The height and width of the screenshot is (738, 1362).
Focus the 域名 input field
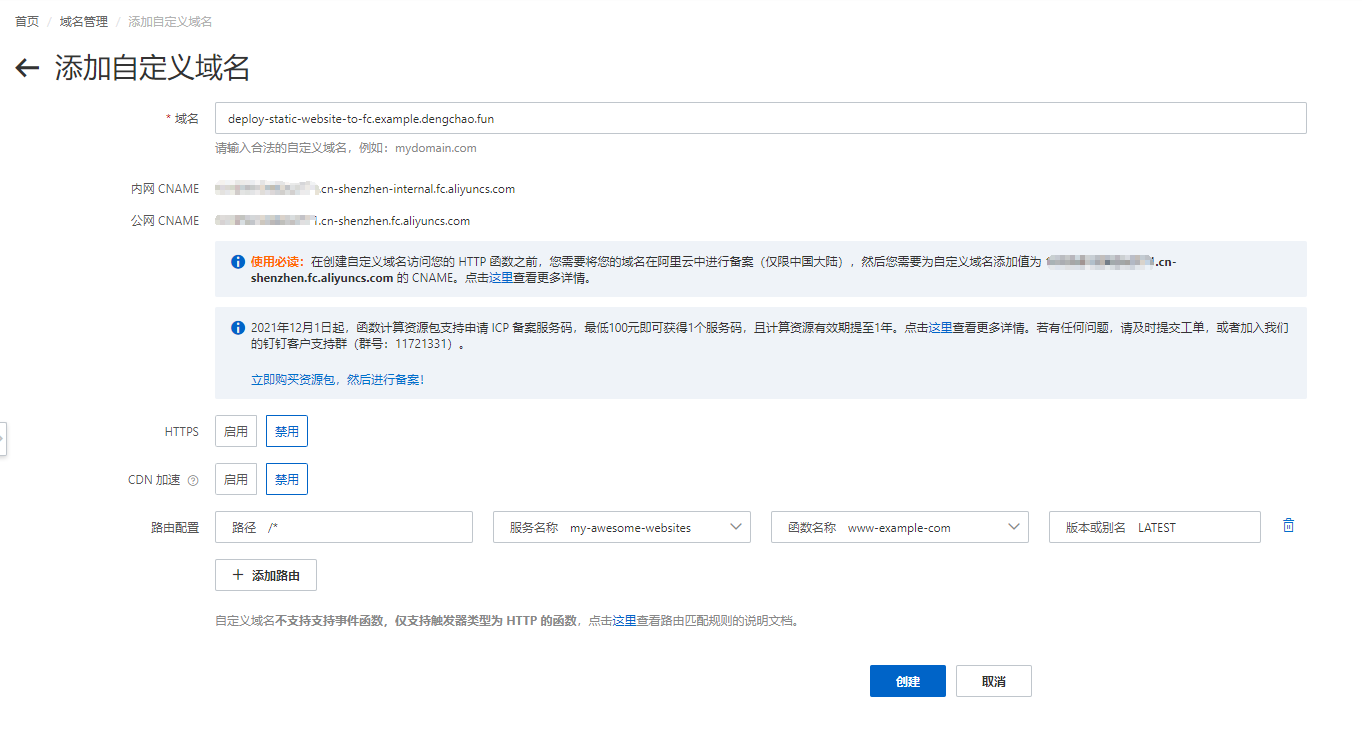click(760, 118)
